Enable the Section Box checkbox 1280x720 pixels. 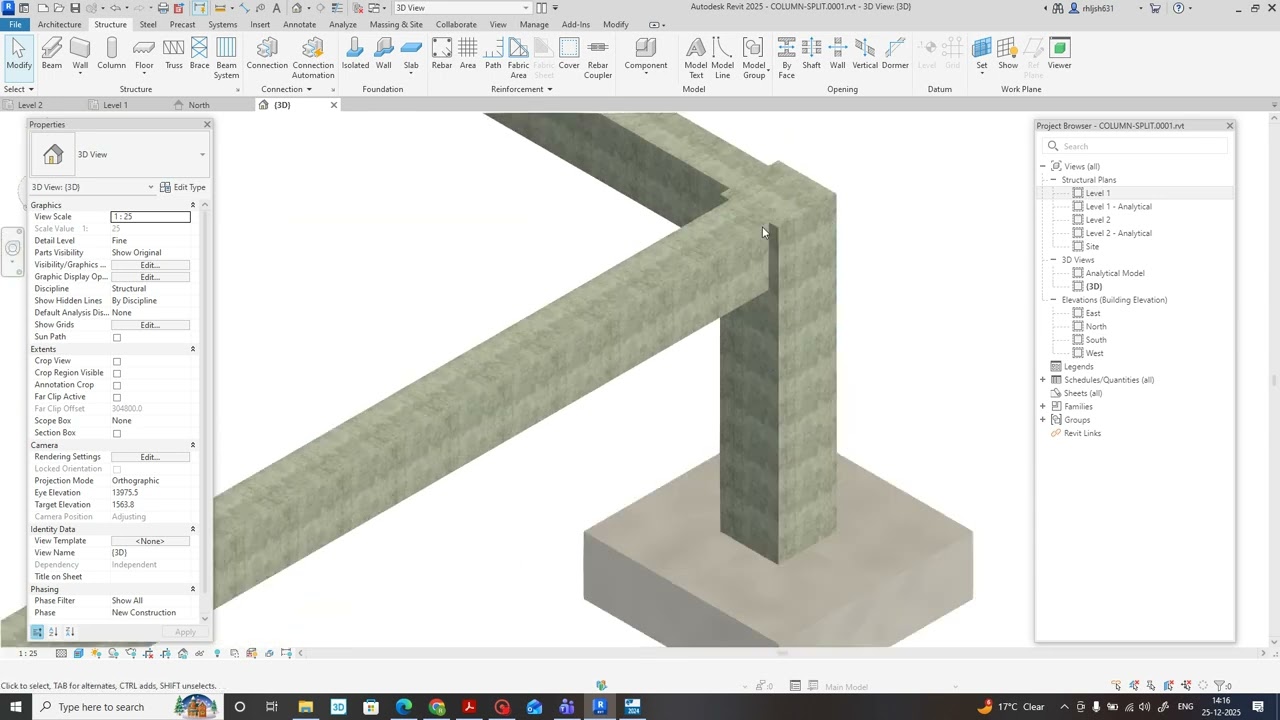[117, 433]
